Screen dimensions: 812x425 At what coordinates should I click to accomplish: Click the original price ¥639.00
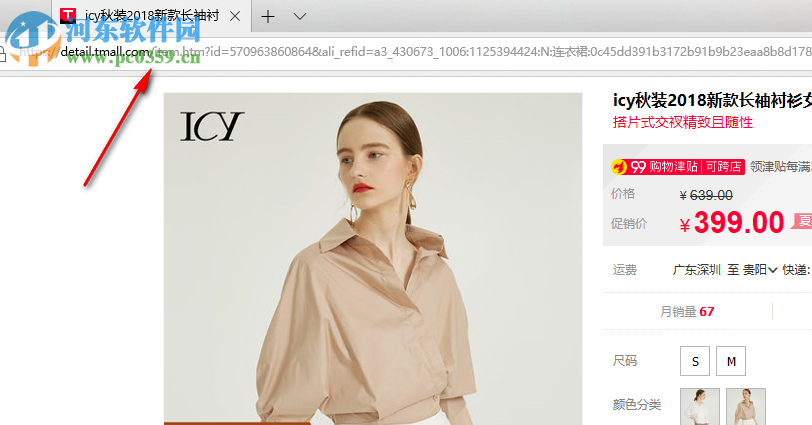point(706,195)
